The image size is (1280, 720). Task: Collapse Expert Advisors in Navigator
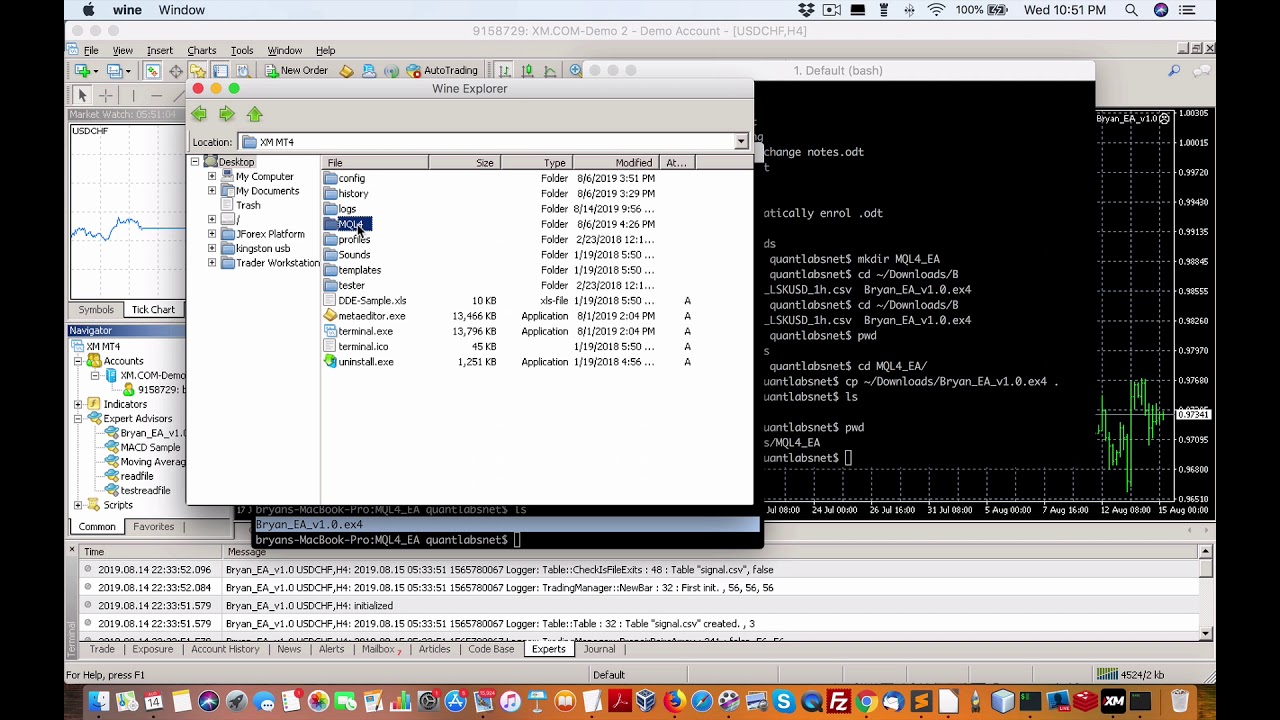(x=78, y=419)
